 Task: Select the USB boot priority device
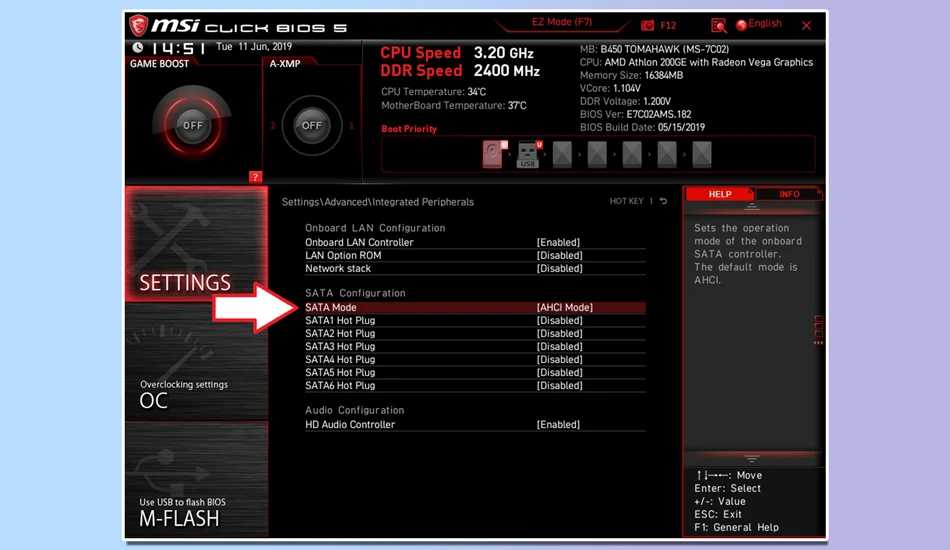pos(528,154)
